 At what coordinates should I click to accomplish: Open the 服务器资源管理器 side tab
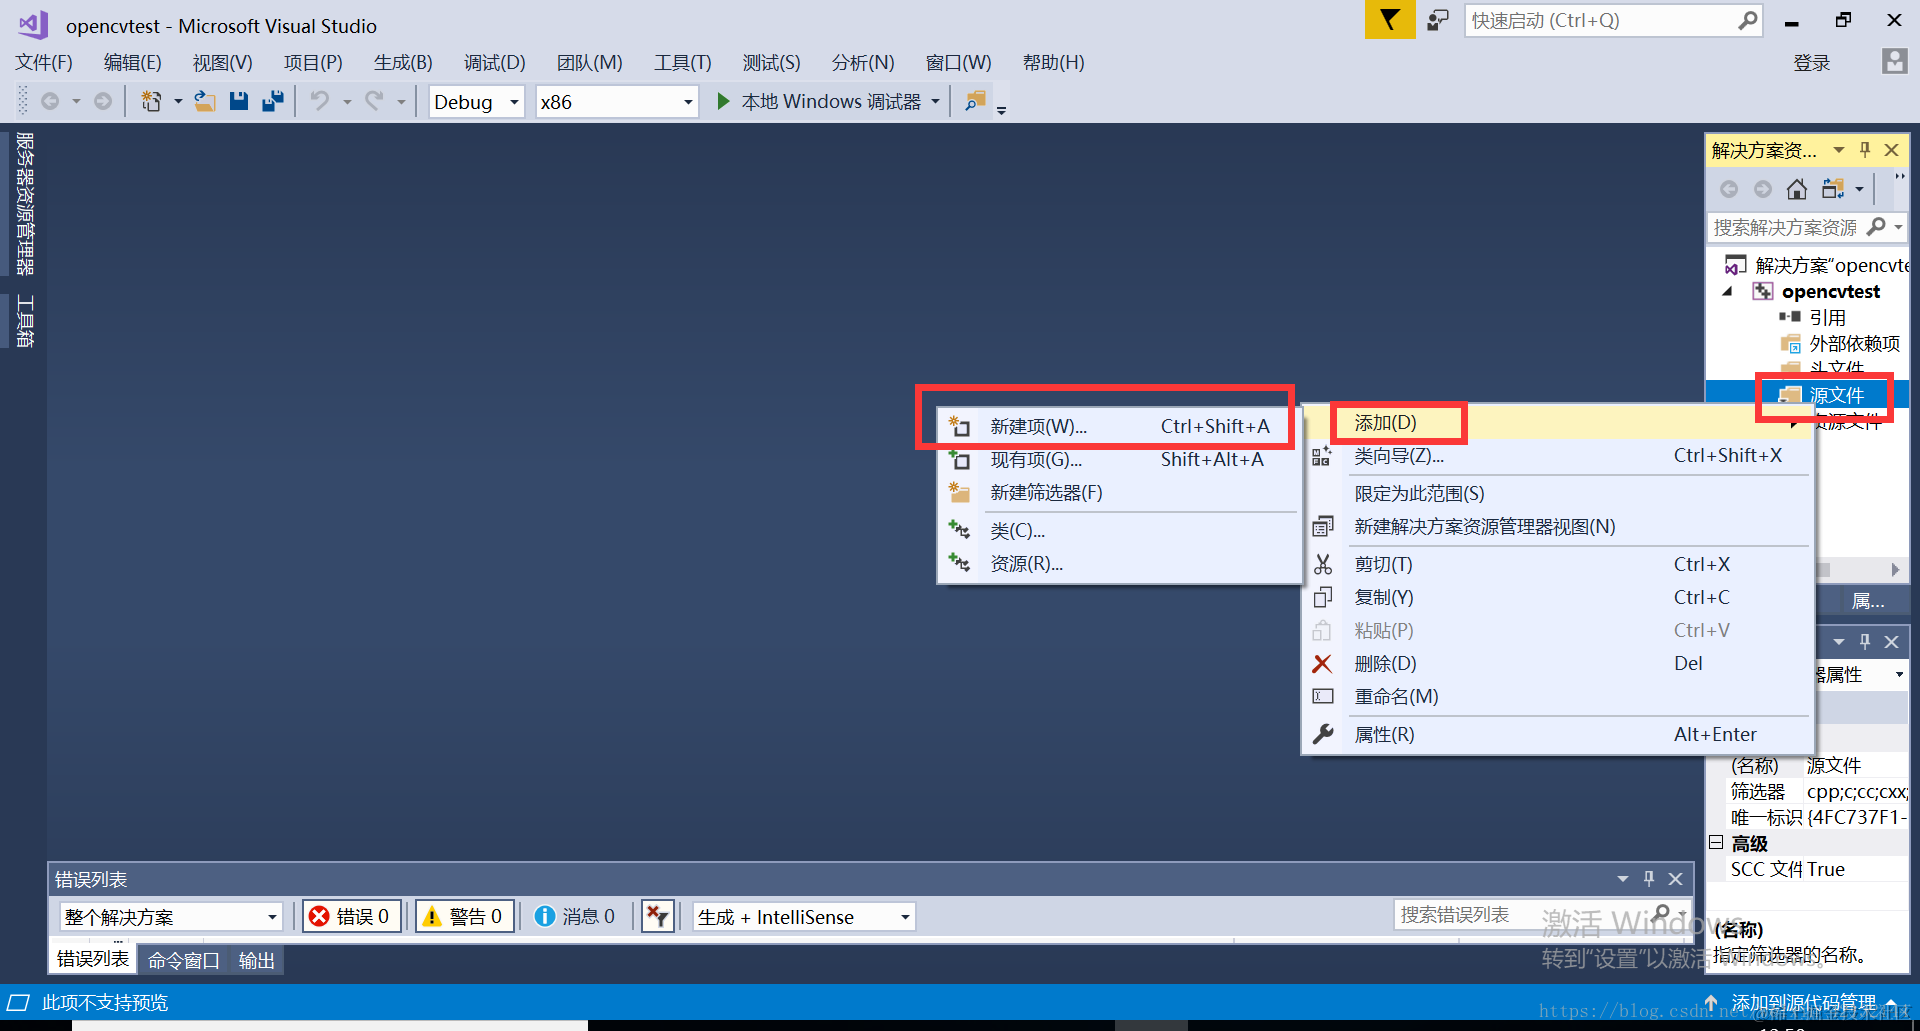pyautogui.click(x=25, y=203)
